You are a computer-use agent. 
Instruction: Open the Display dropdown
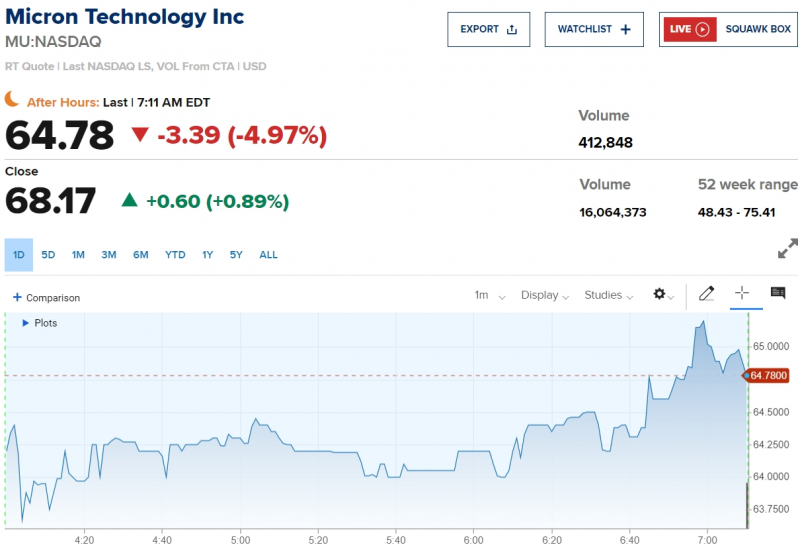tap(545, 295)
